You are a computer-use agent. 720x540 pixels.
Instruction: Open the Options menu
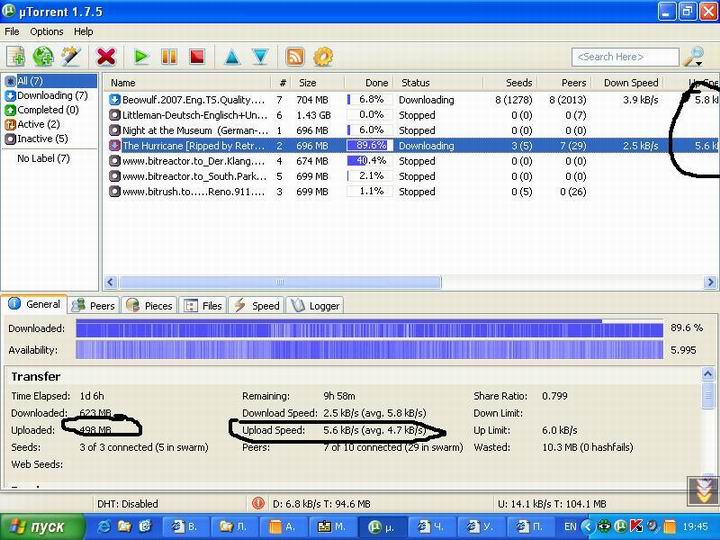click(46, 31)
